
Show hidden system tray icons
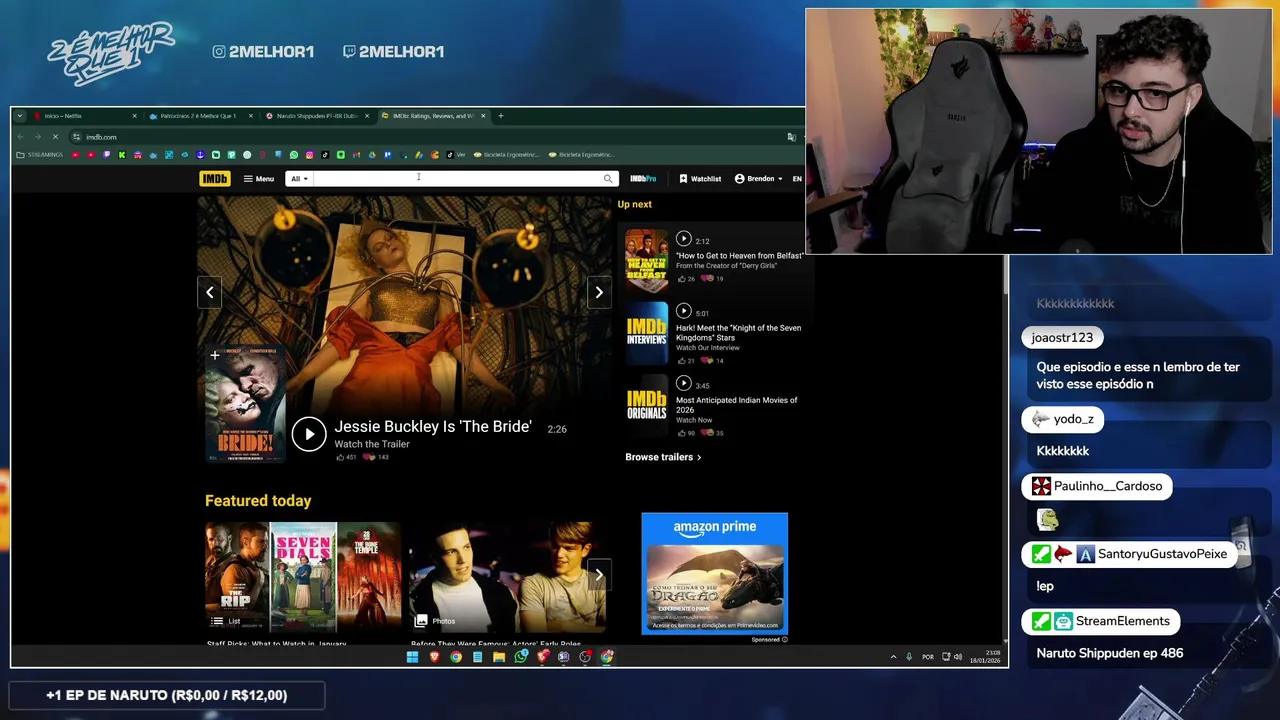click(893, 657)
